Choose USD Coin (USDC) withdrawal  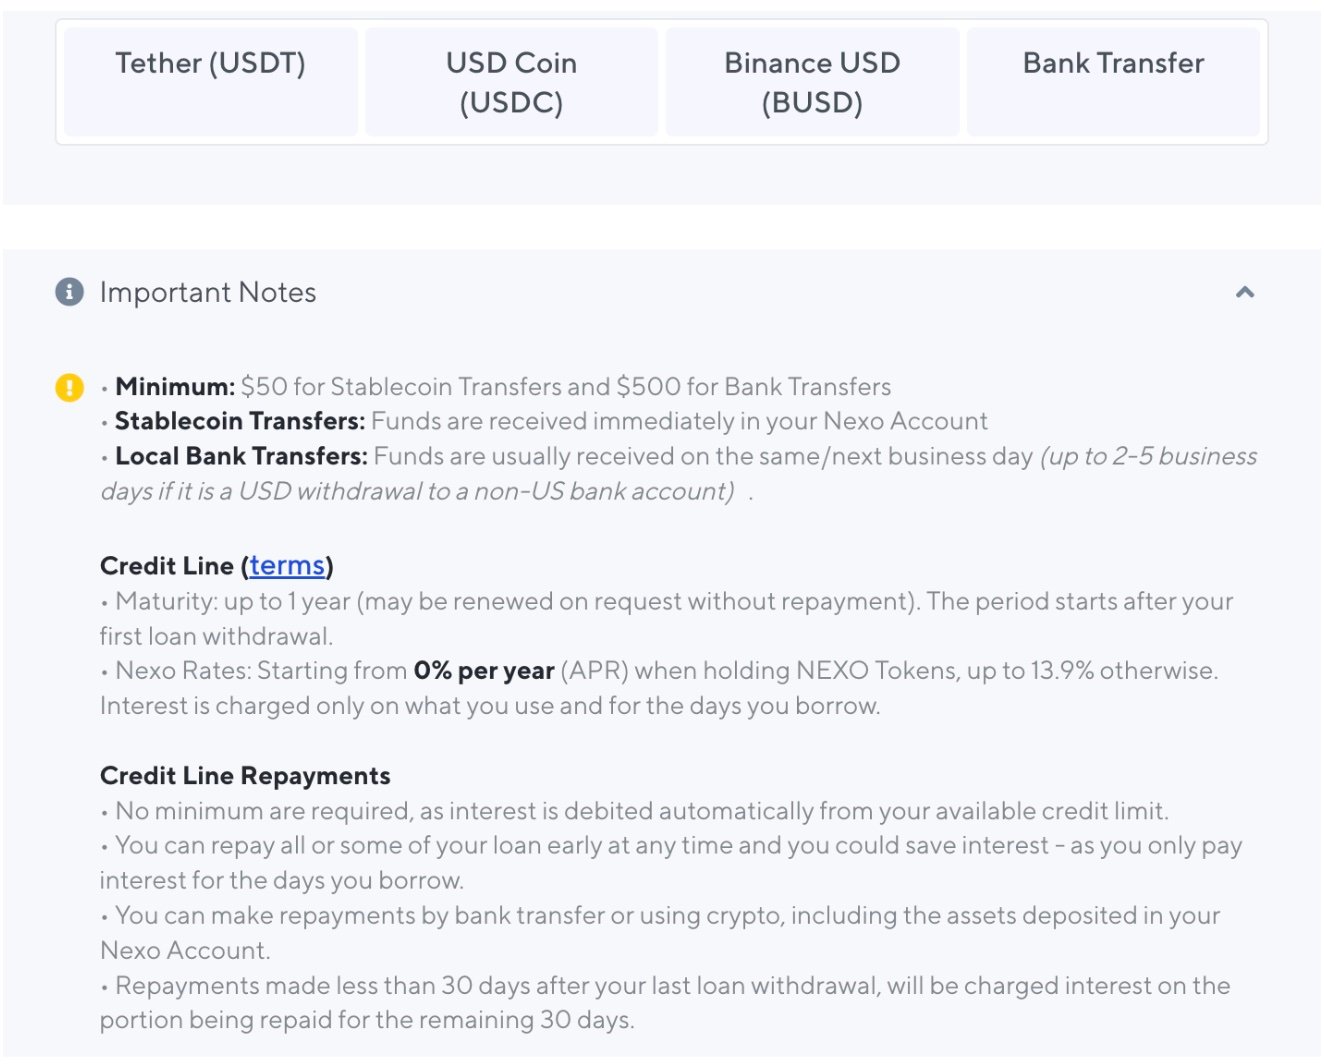click(512, 82)
